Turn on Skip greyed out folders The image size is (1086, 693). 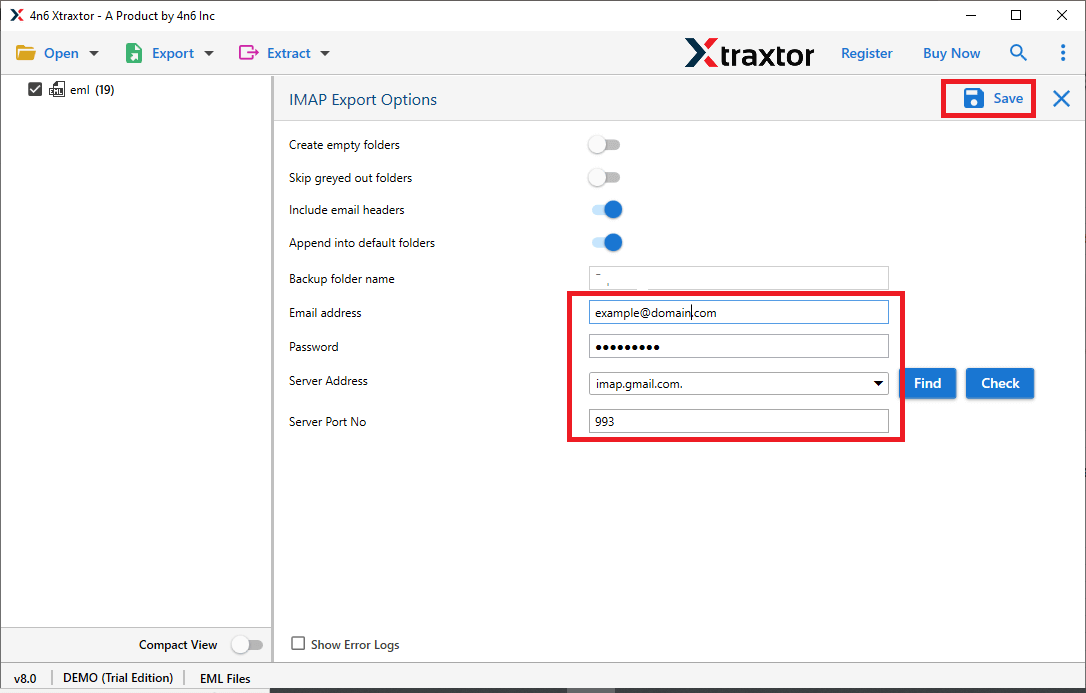(604, 178)
